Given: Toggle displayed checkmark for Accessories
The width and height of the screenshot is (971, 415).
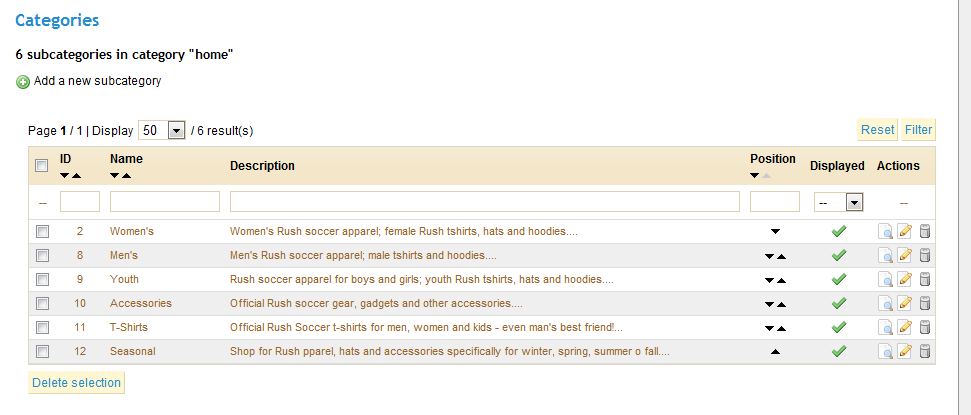Looking at the screenshot, I should 839,303.
